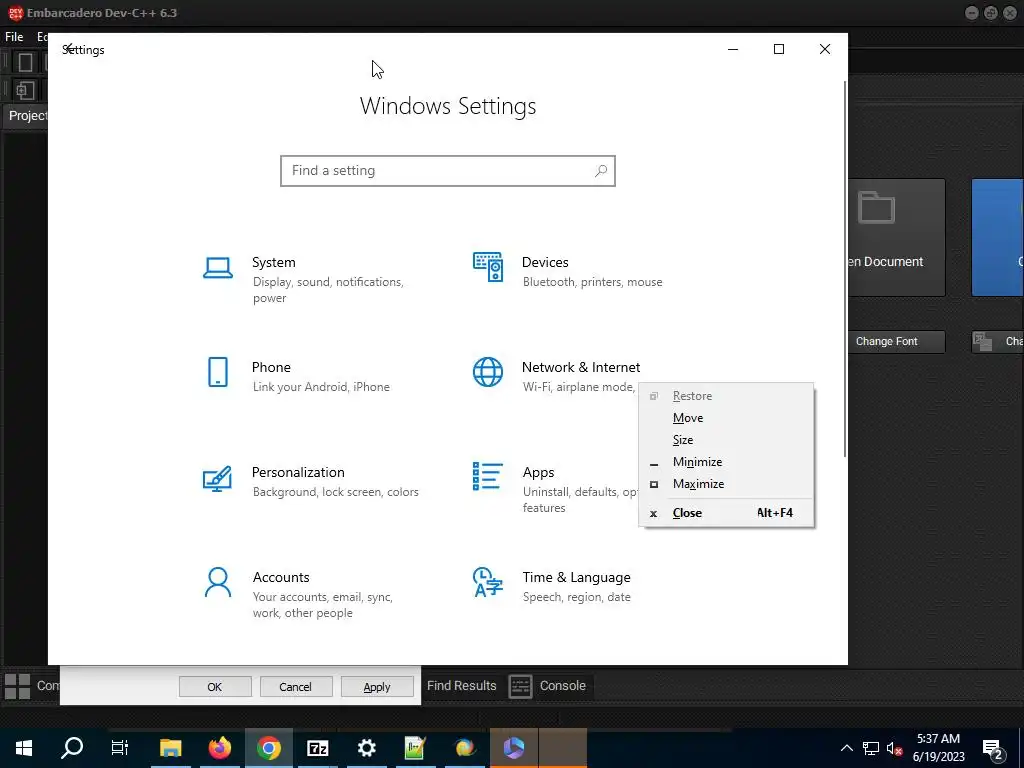This screenshot has width=1024, height=768.
Task: Choose Maximize from the window menu
Action: 726,484
